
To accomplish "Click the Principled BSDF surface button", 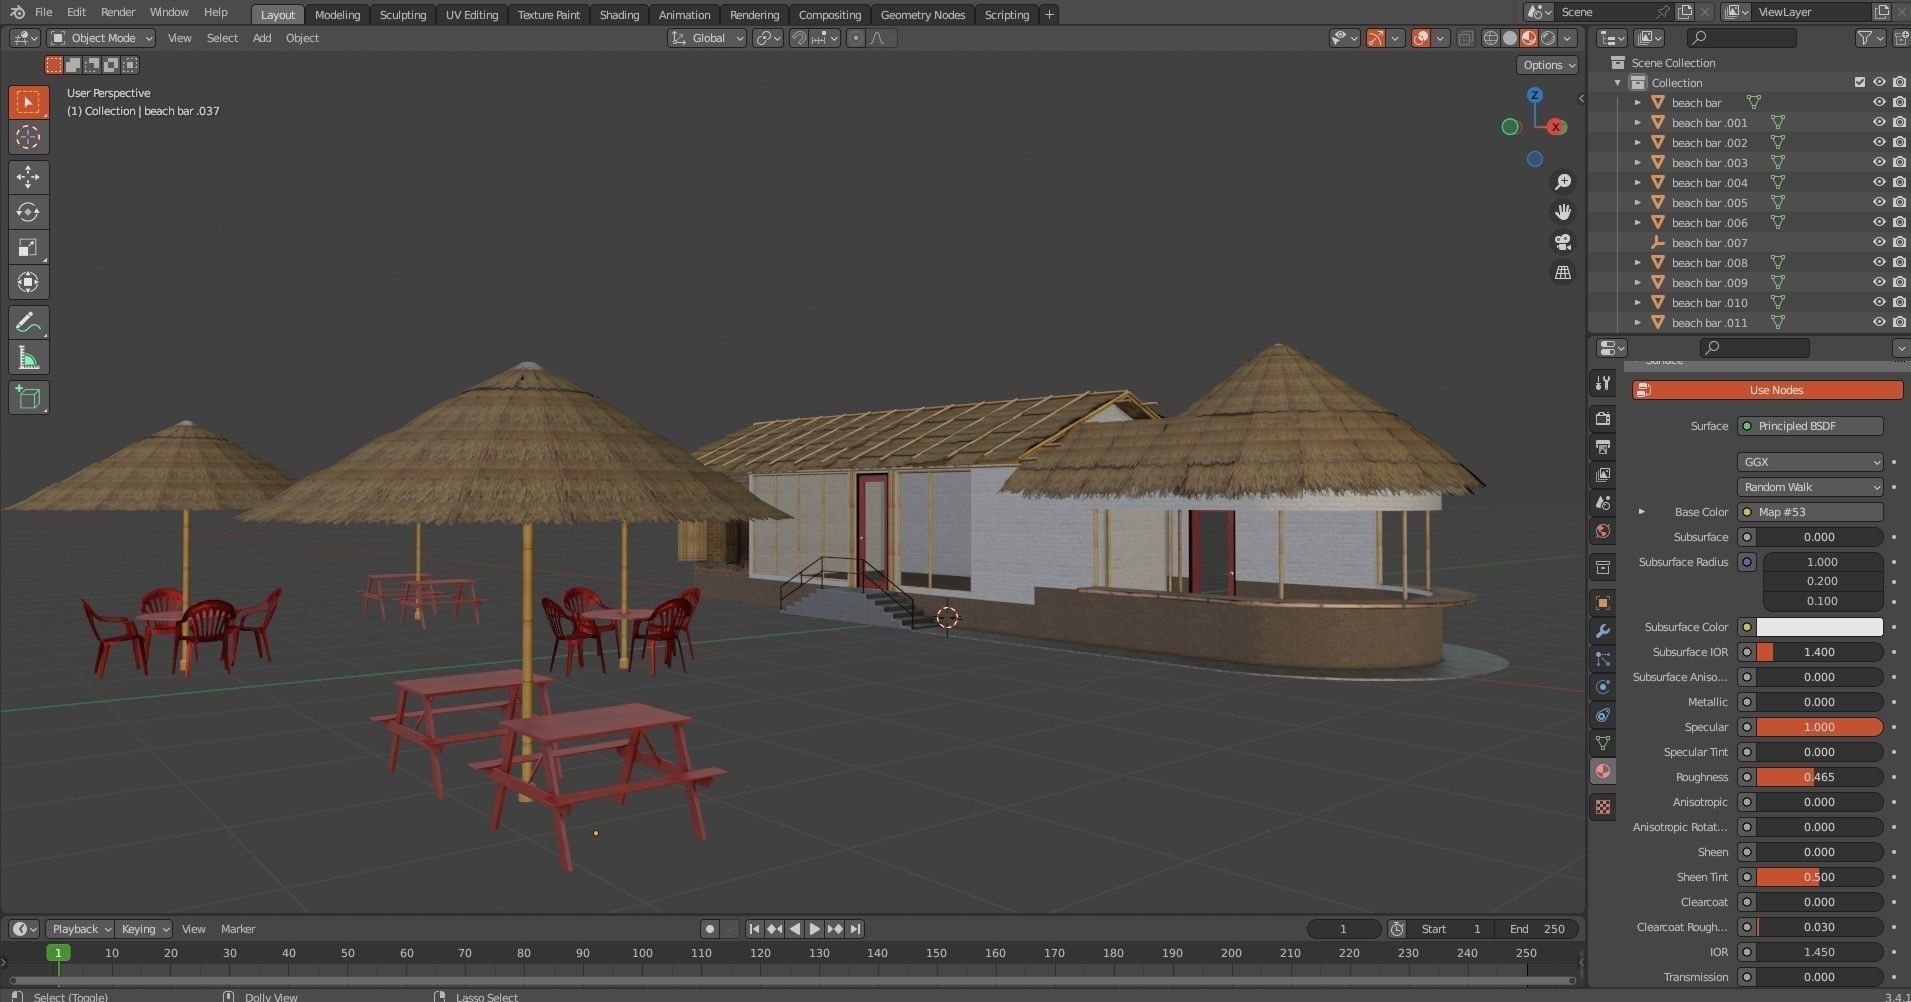I will point(1810,426).
